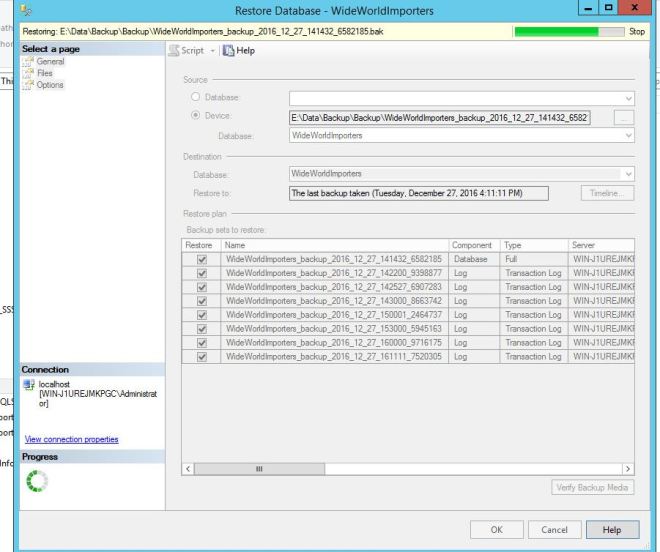Click the Verify Backup Media button
The width and height of the screenshot is (660, 552).
coord(593,488)
